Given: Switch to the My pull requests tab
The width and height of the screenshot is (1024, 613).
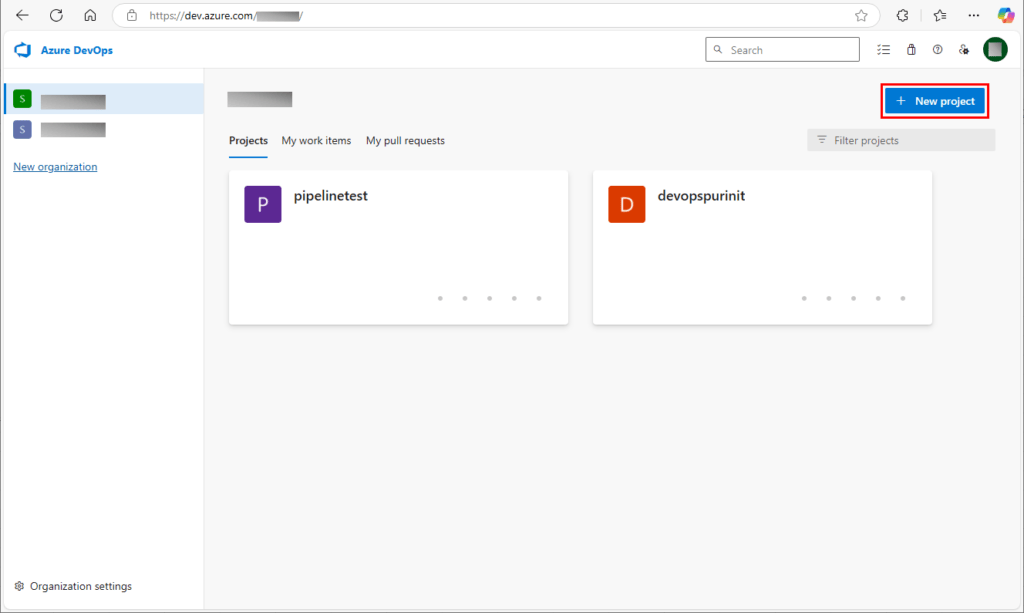Looking at the screenshot, I should point(405,140).
